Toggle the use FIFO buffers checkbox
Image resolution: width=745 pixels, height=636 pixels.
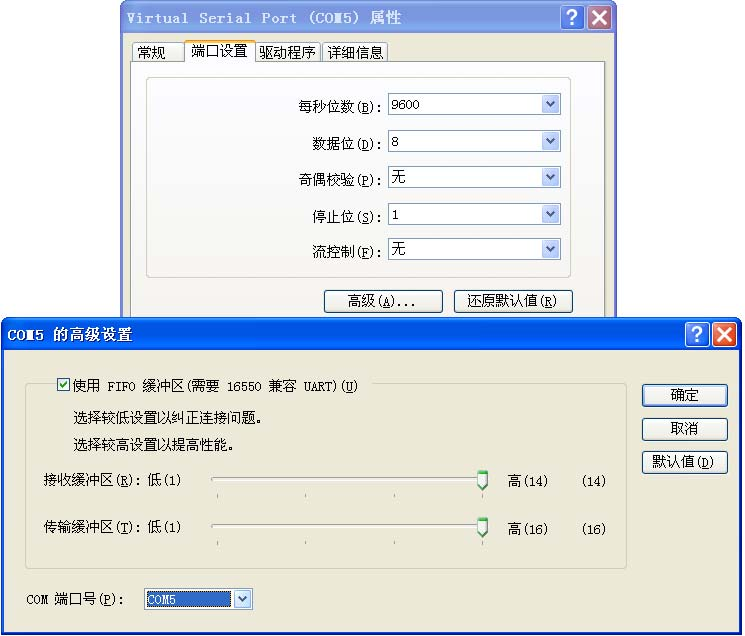[64, 385]
